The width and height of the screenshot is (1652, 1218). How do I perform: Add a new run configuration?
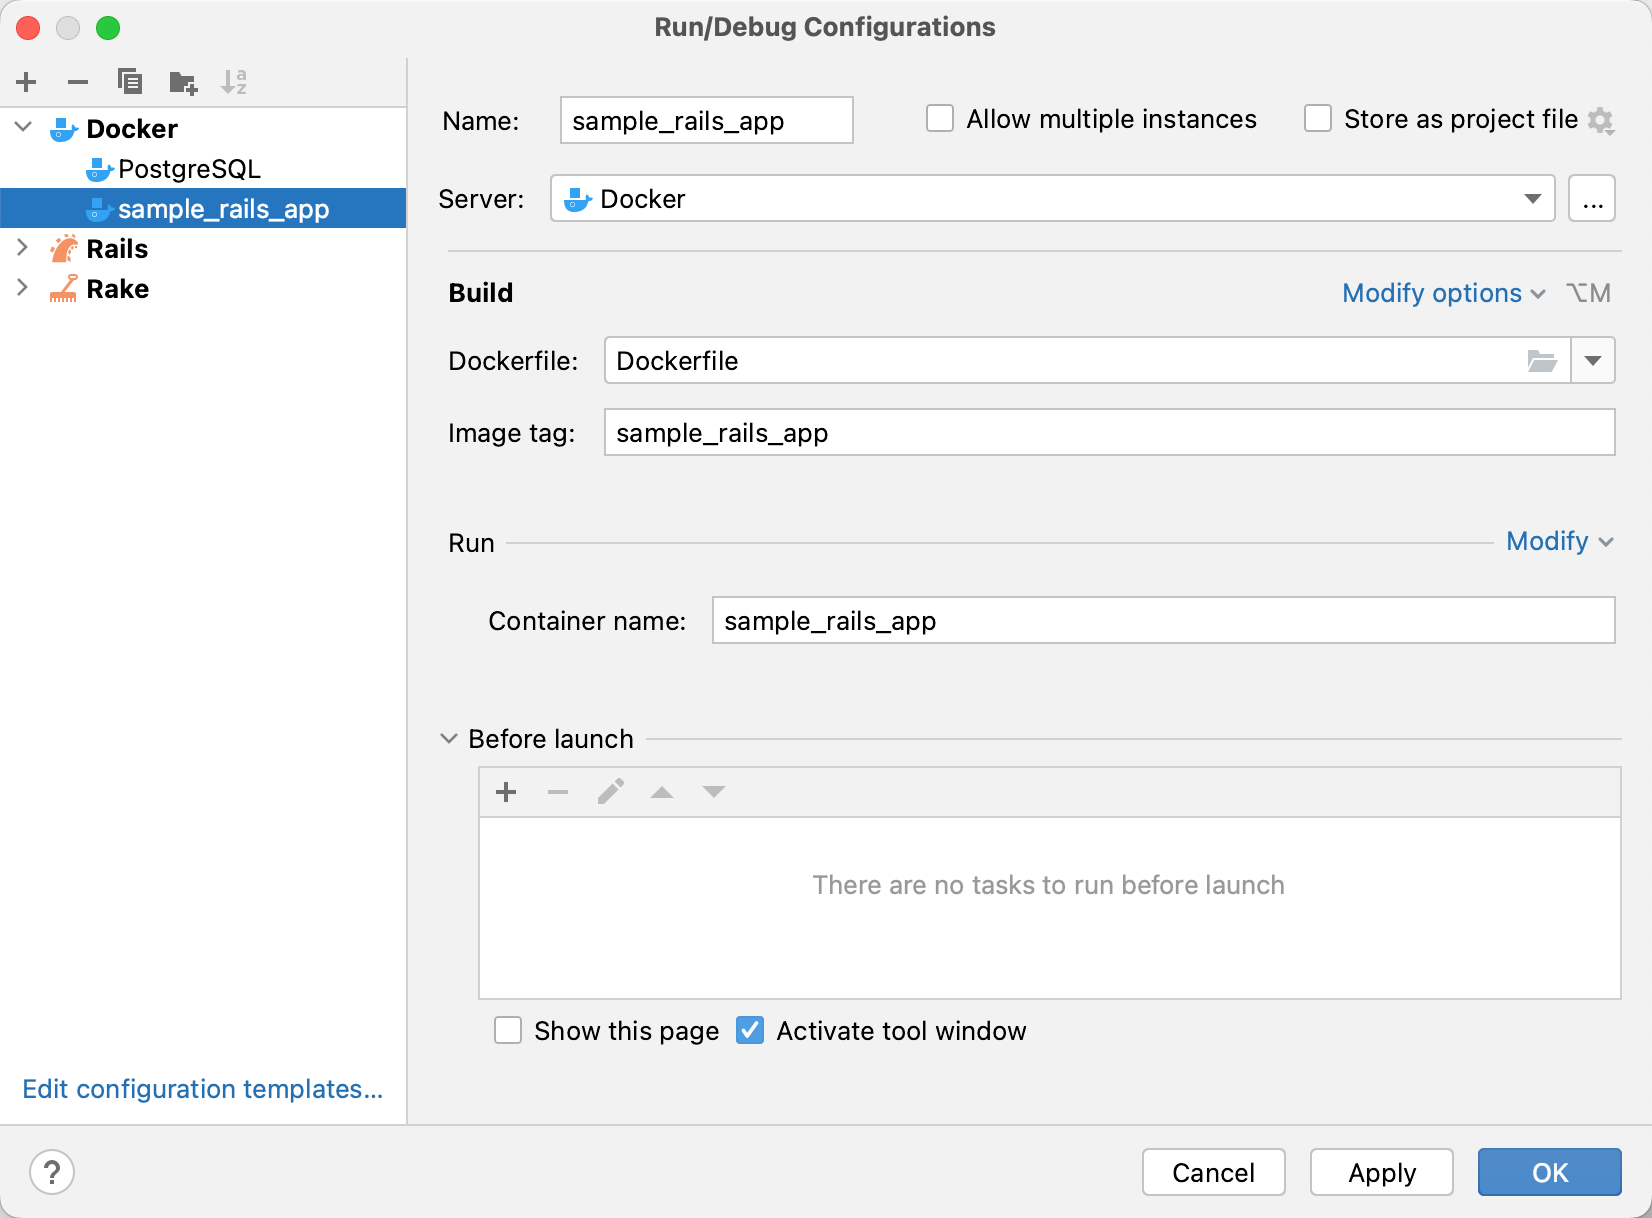click(x=26, y=82)
